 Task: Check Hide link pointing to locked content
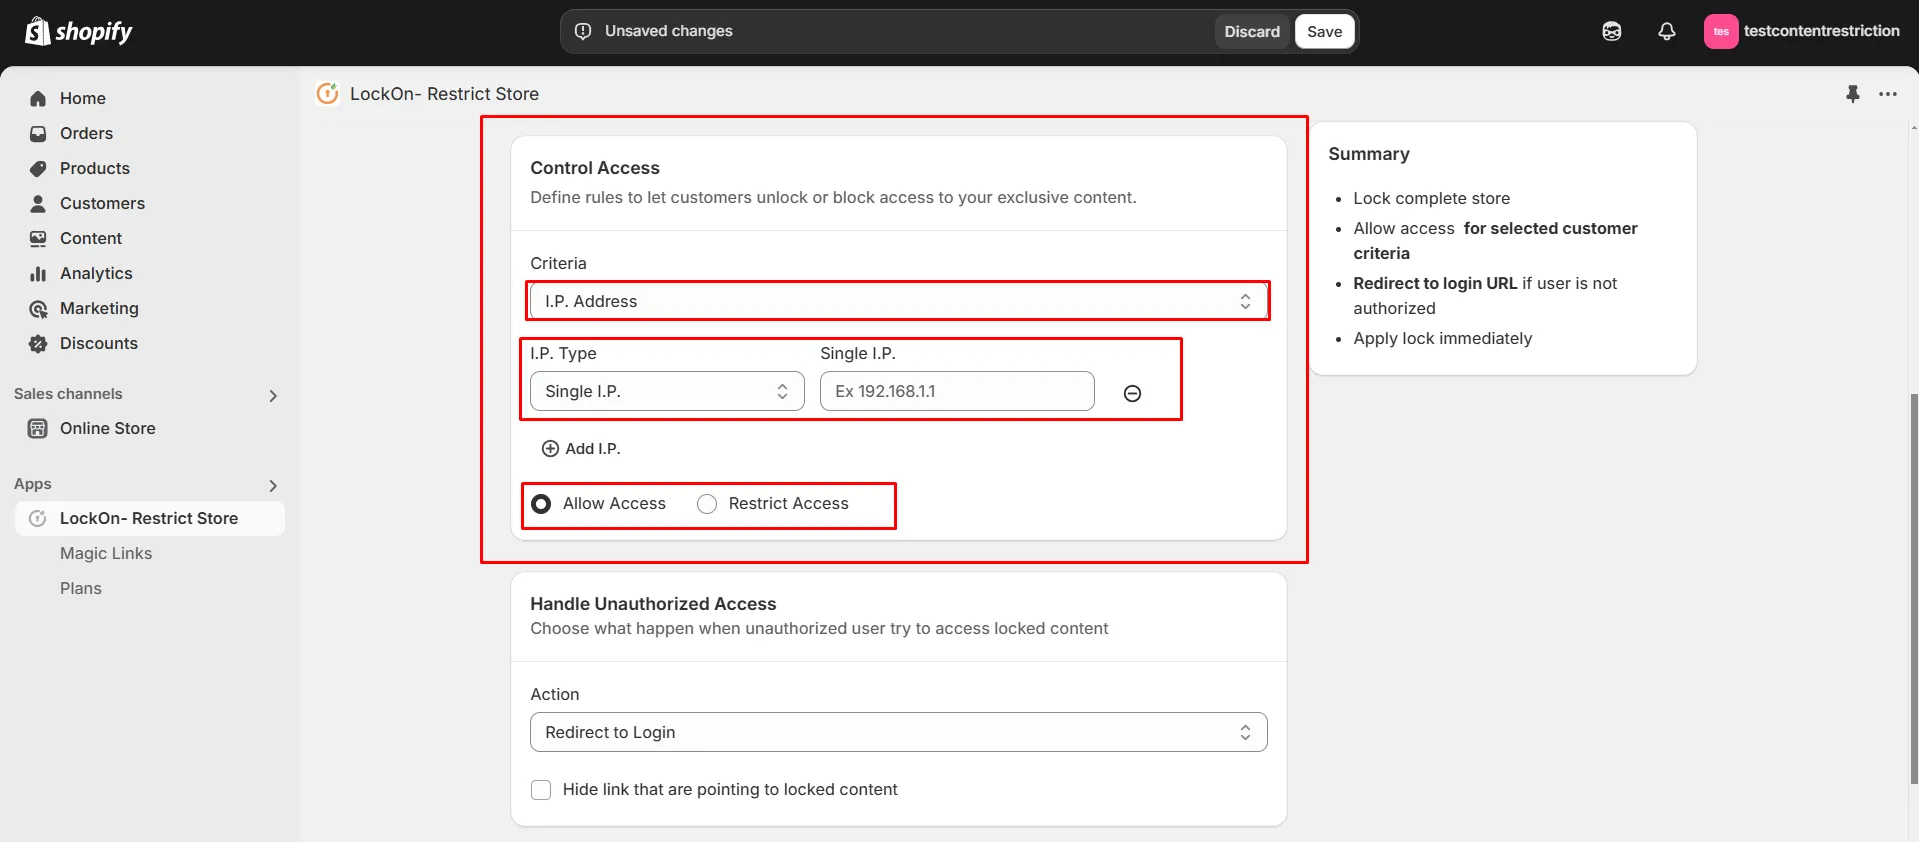point(541,790)
